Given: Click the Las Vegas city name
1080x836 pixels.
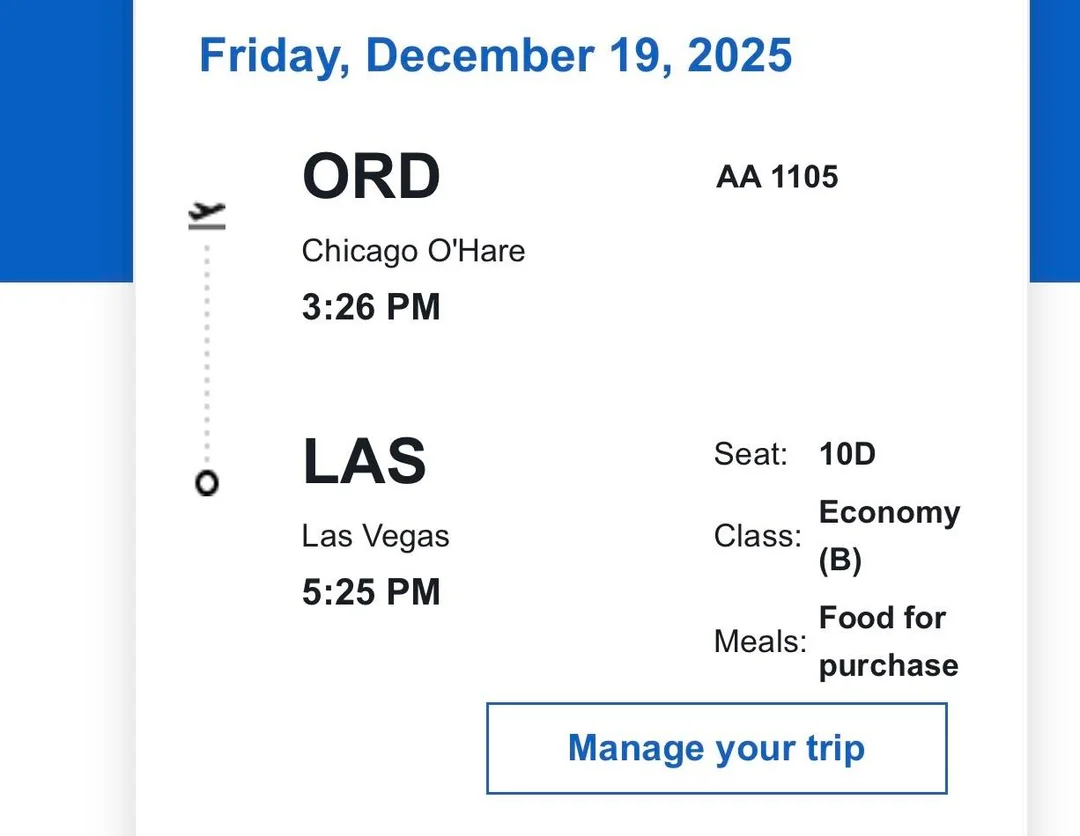Looking at the screenshot, I should 375,536.
